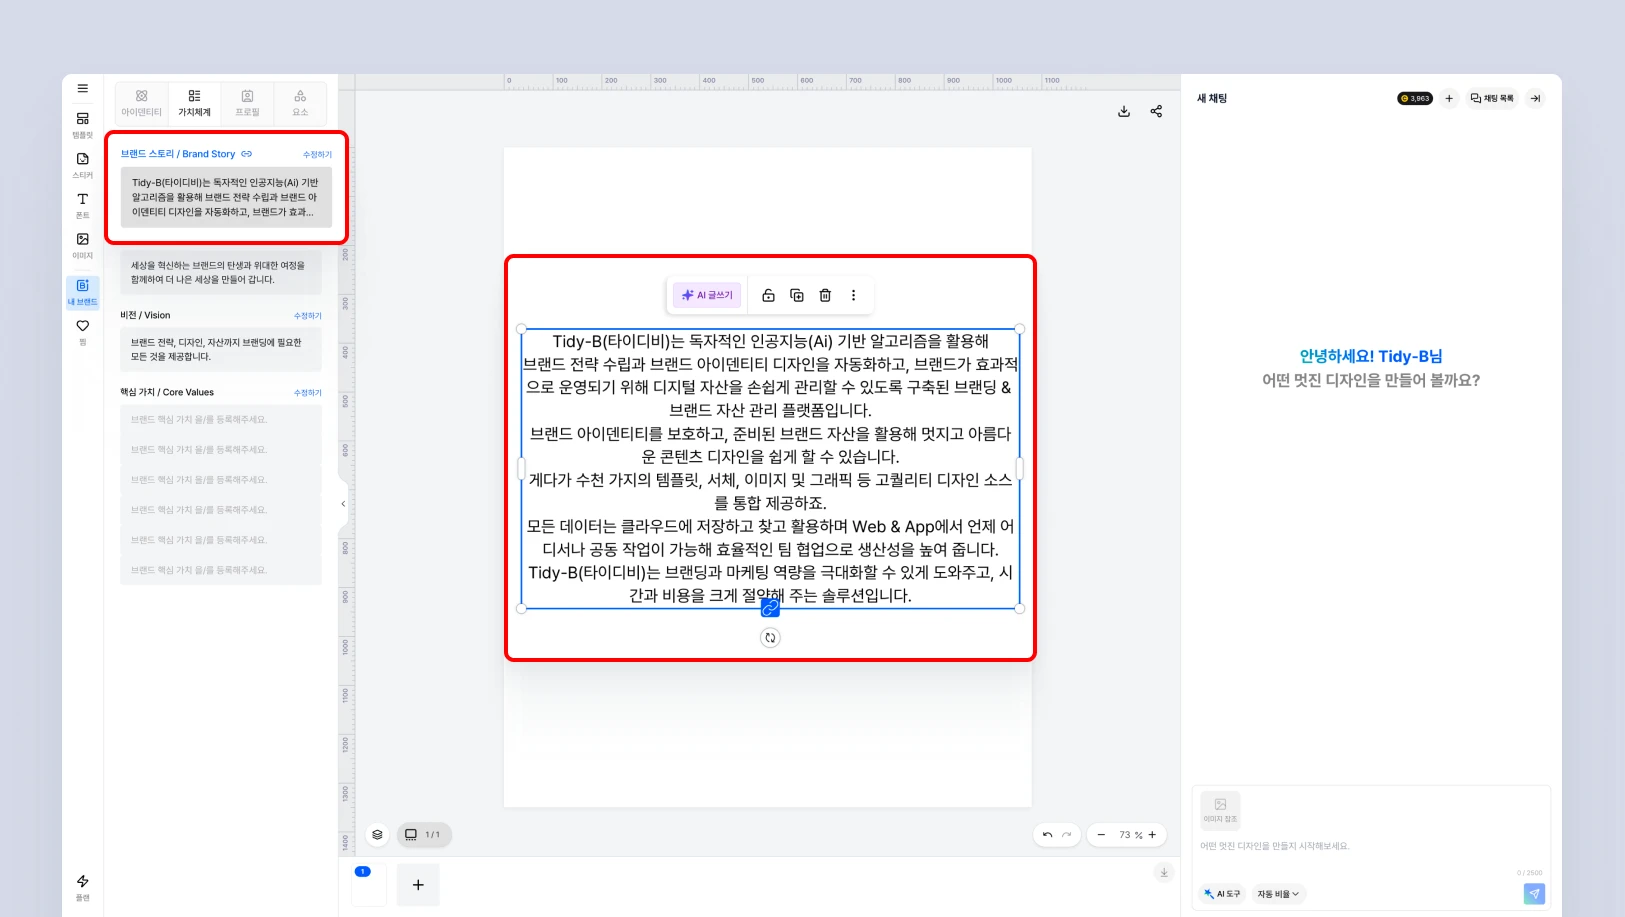Click 수정하기 for the Core Values section

[x=308, y=393]
